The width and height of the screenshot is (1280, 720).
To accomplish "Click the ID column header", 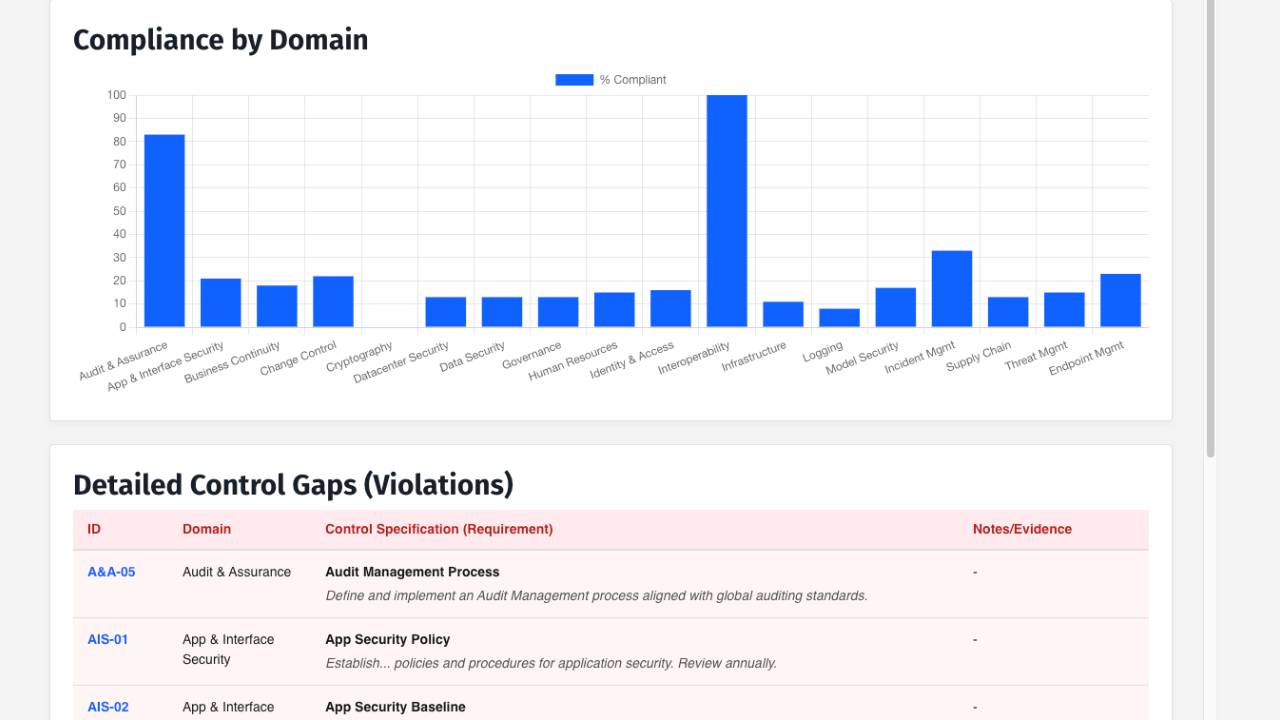I will pos(94,529).
